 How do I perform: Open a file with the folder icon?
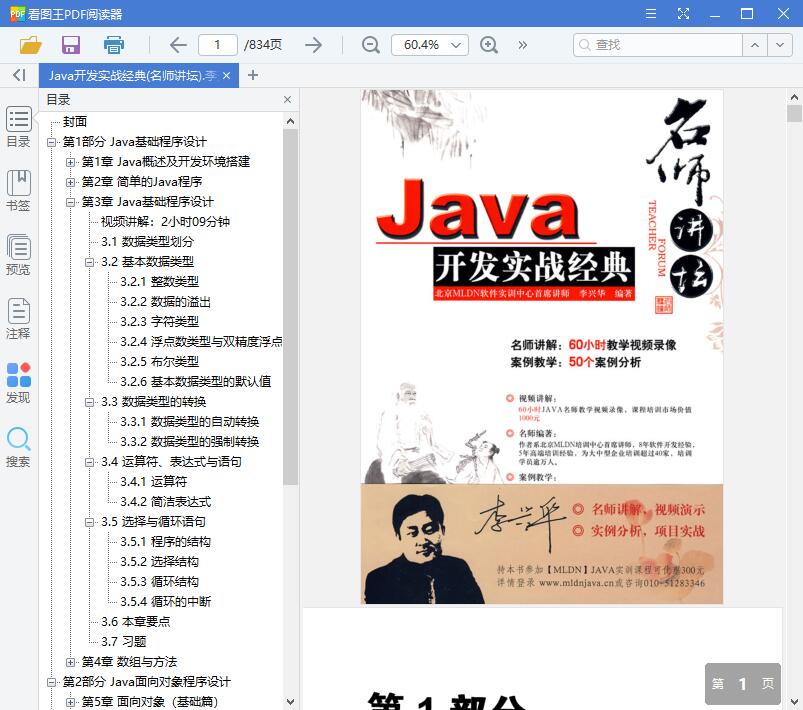coord(30,45)
